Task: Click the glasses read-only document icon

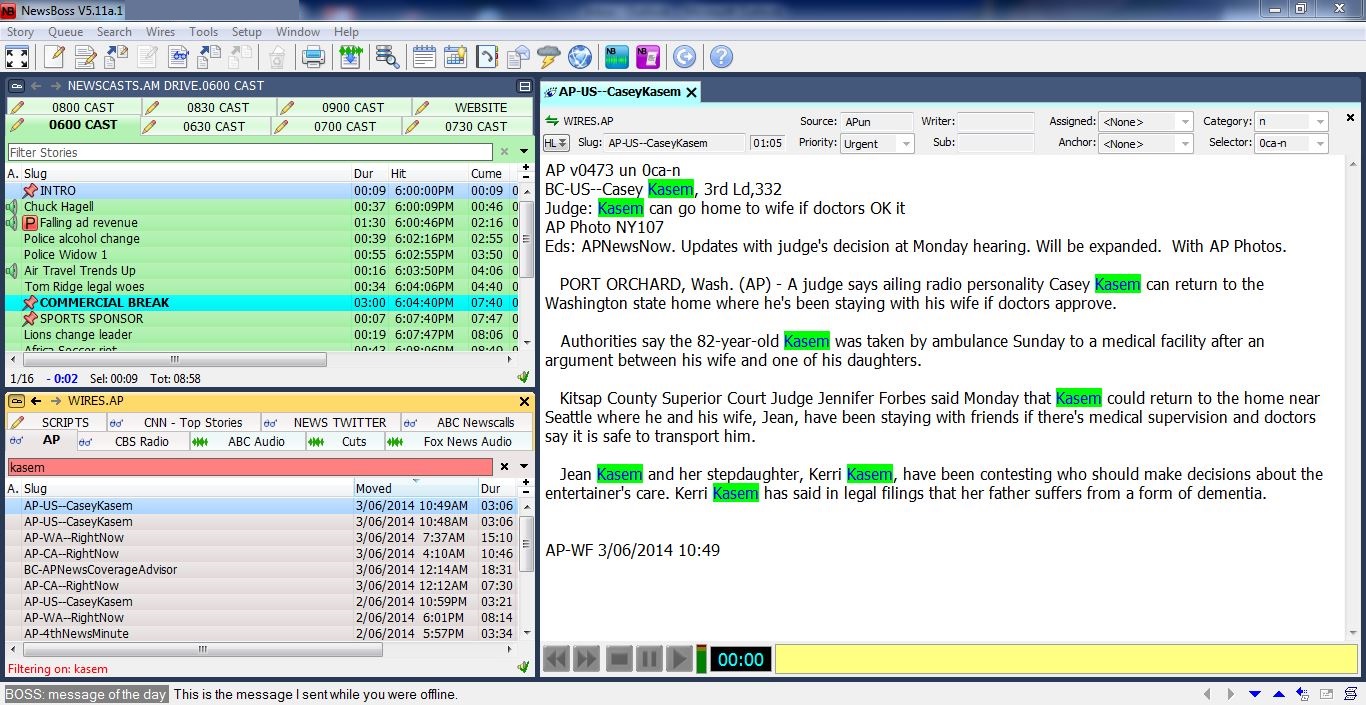Action: point(178,57)
